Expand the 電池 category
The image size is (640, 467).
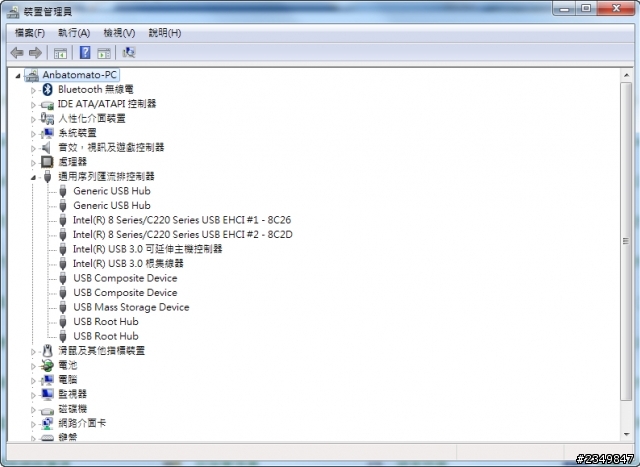click(x=33, y=366)
